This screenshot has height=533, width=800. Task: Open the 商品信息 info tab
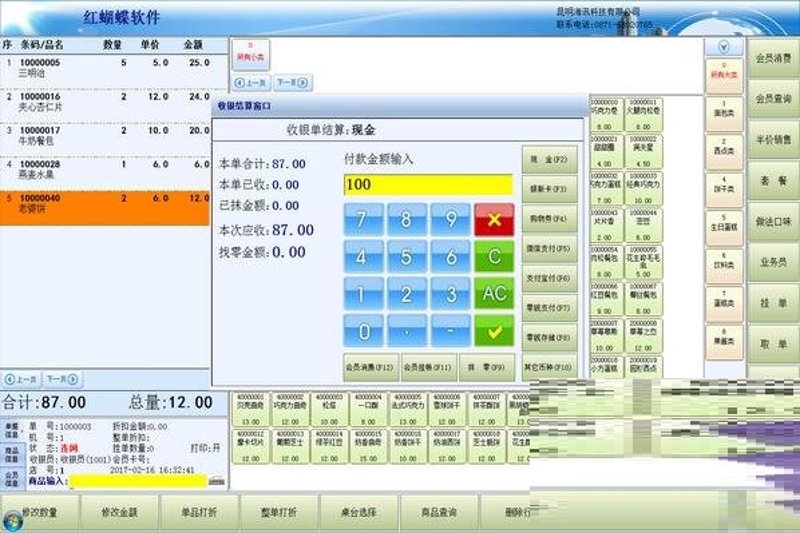(x=11, y=454)
